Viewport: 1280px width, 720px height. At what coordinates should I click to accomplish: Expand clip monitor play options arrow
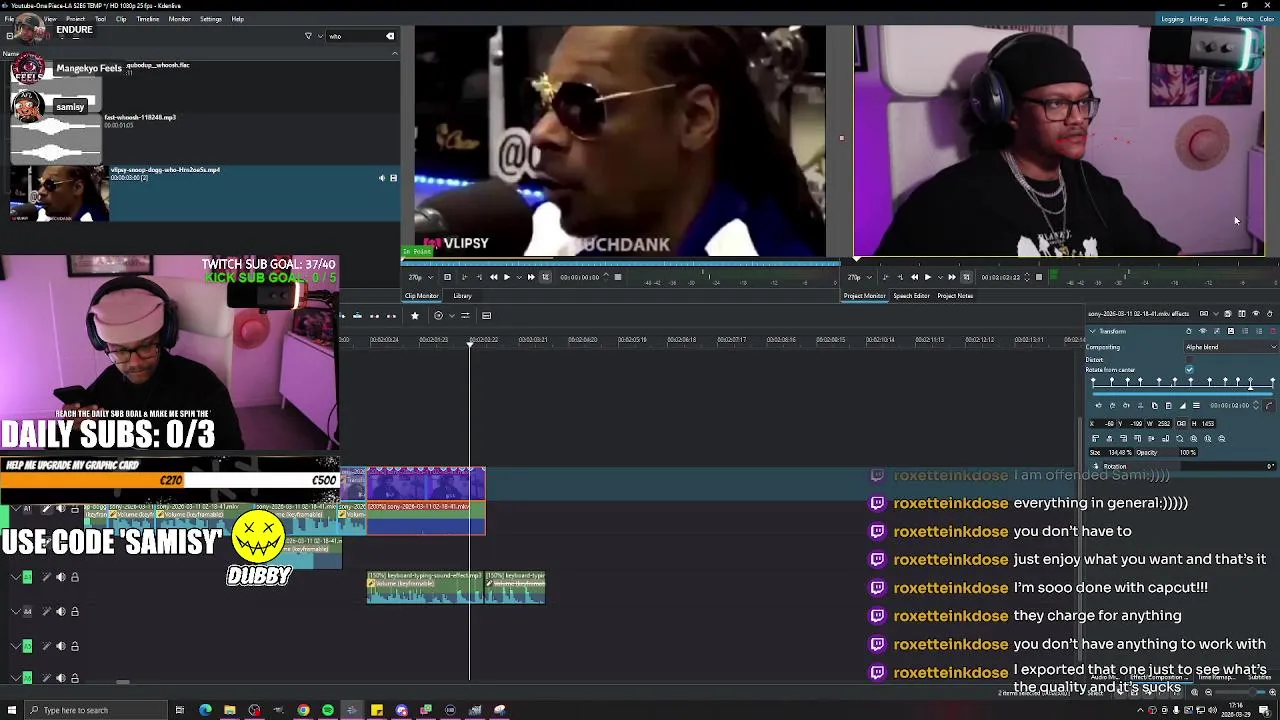point(519,277)
